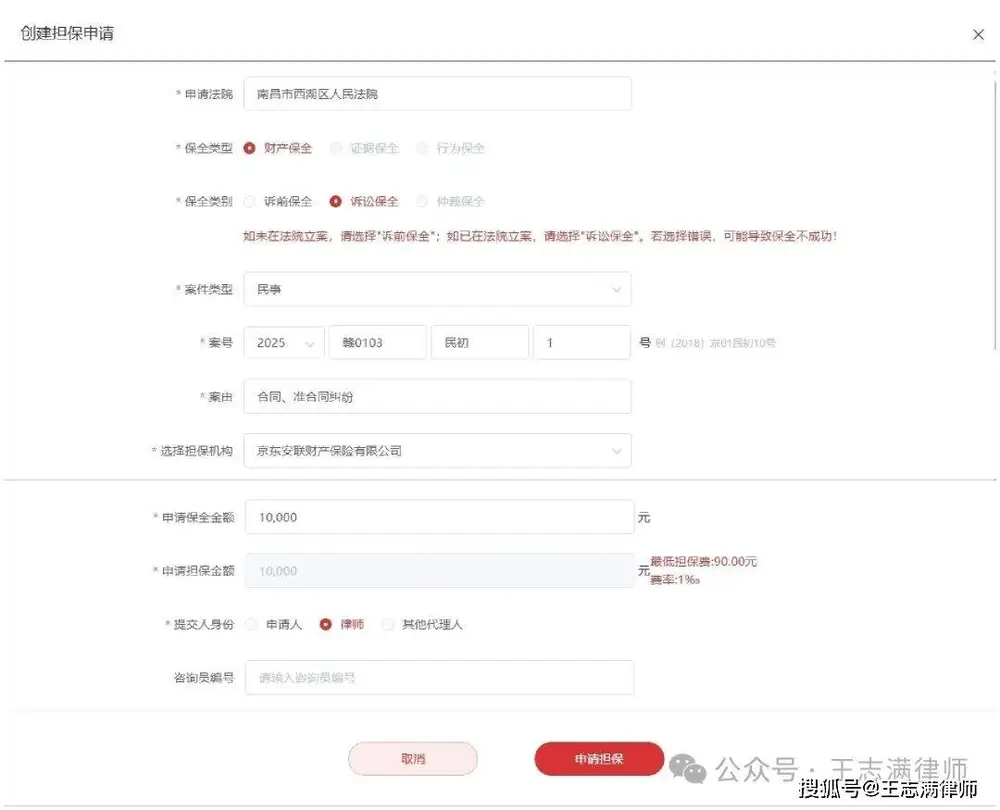Expand the 案件类型 dropdown chevron
Screen dimensions: 1000x810
pyautogui.click(x=616, y=290)
